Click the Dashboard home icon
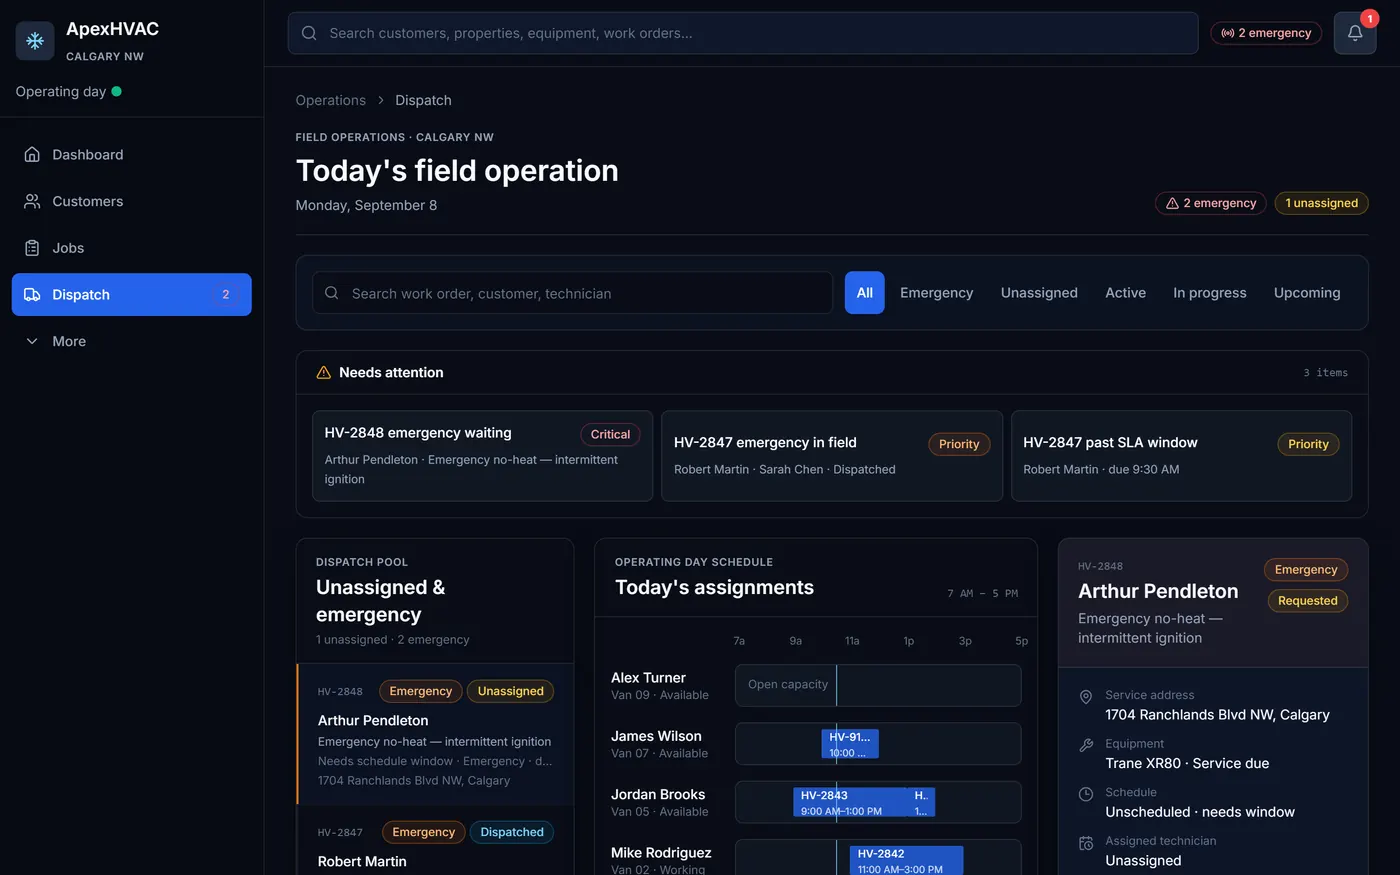The image size is (1400, 875). point(32,155)
